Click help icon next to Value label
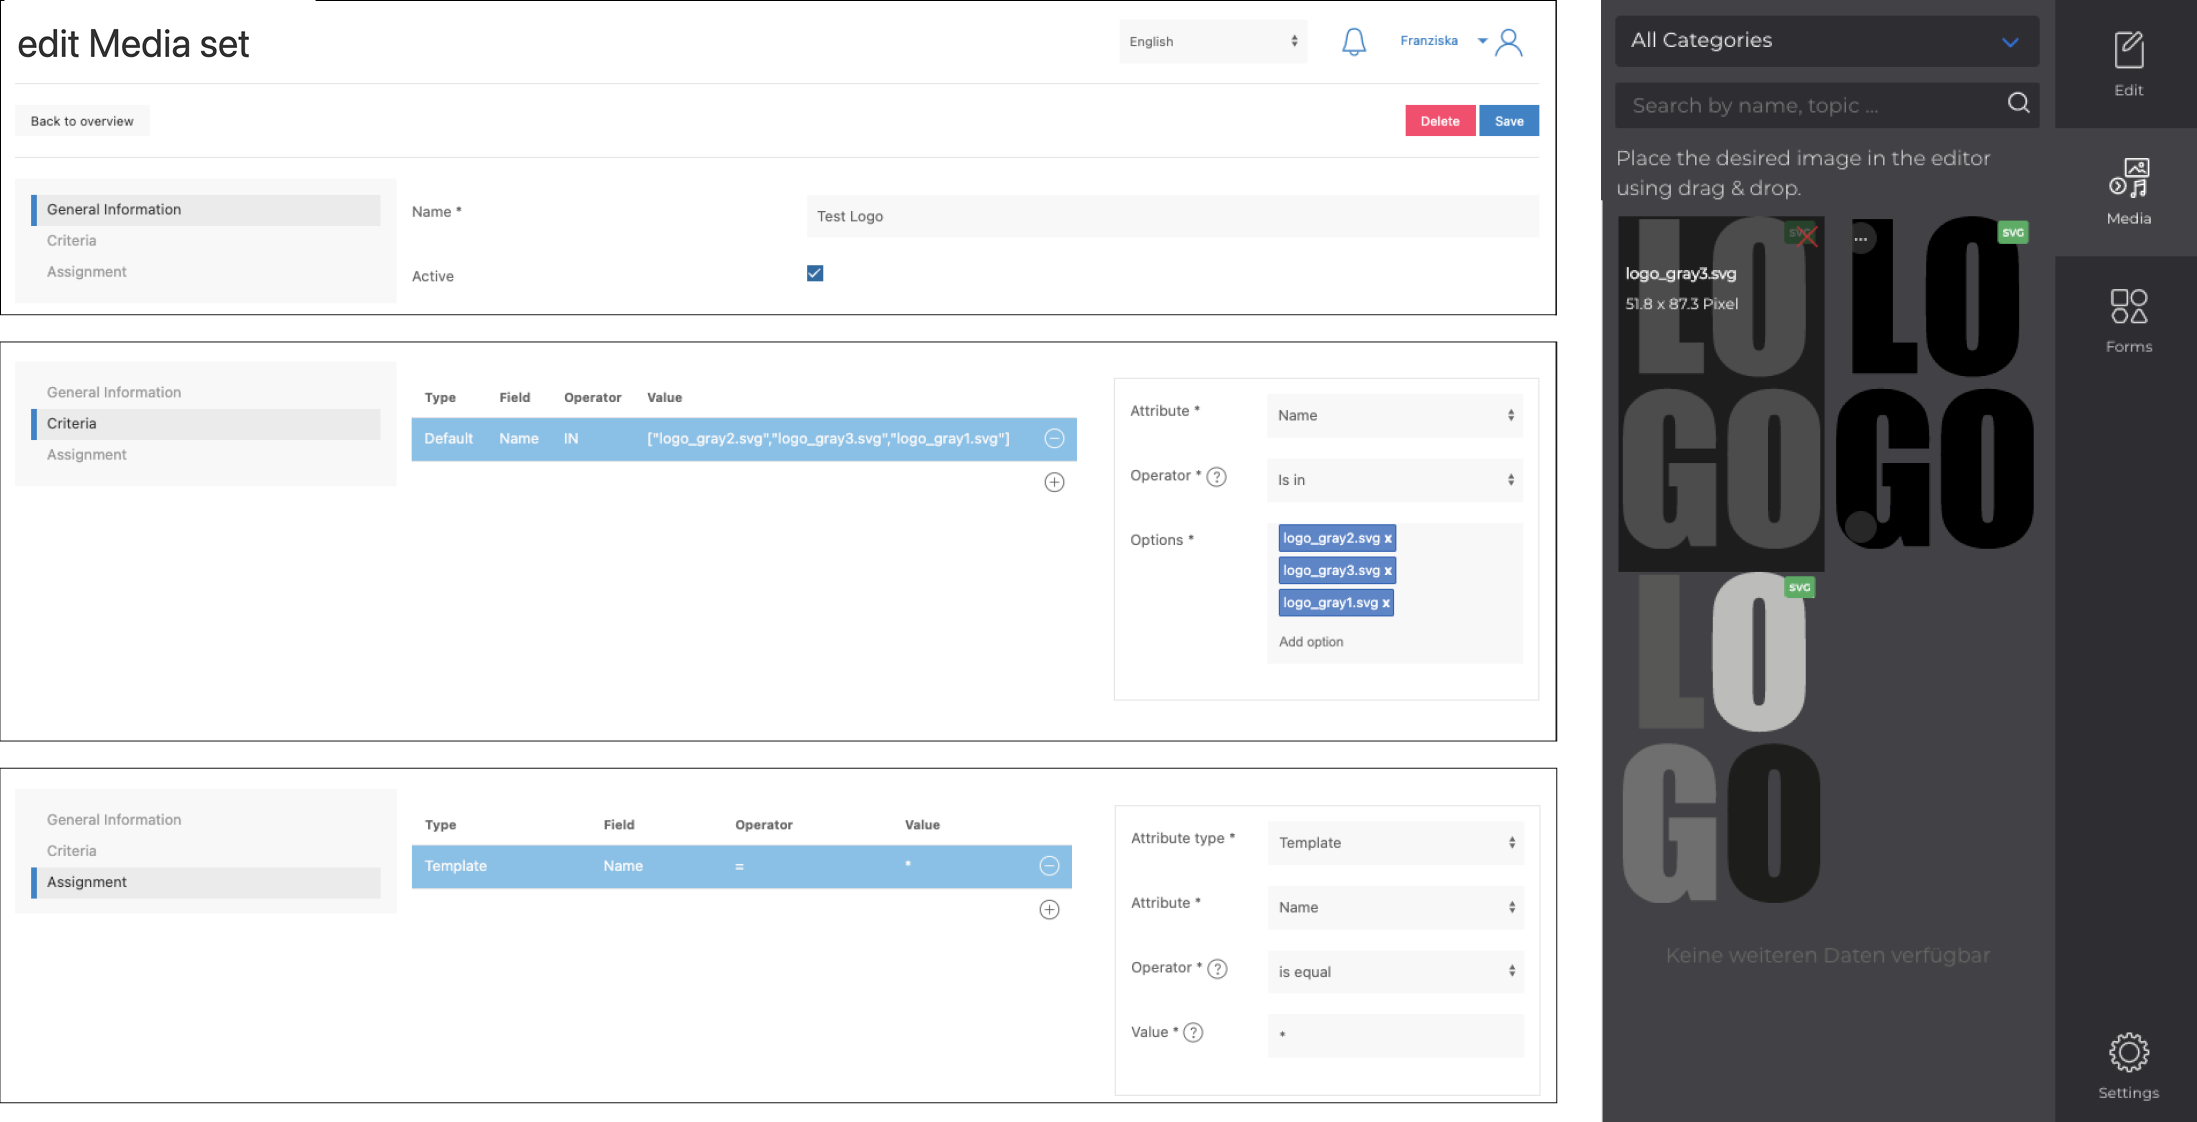The width and height of the screenshot is (2197, 1122). [1193, 1032]
